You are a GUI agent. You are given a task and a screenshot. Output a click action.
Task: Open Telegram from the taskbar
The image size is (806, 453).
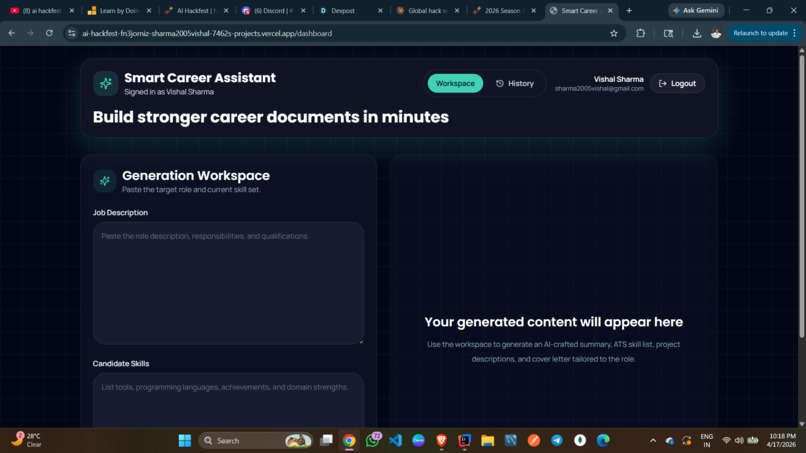pyautogui.click(x=557, y=441)
